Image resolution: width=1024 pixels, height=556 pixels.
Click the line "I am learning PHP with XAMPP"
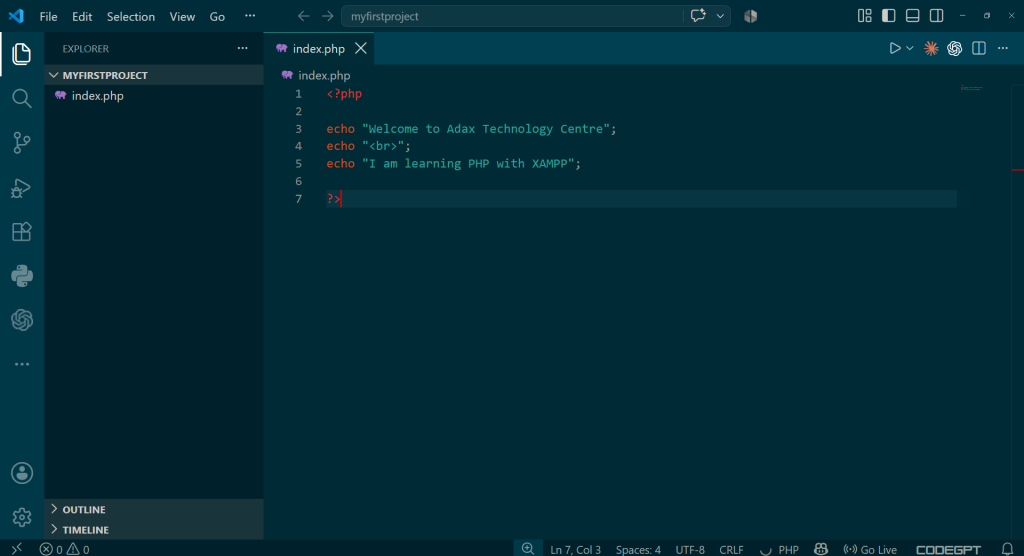click(x=453, y=163)
